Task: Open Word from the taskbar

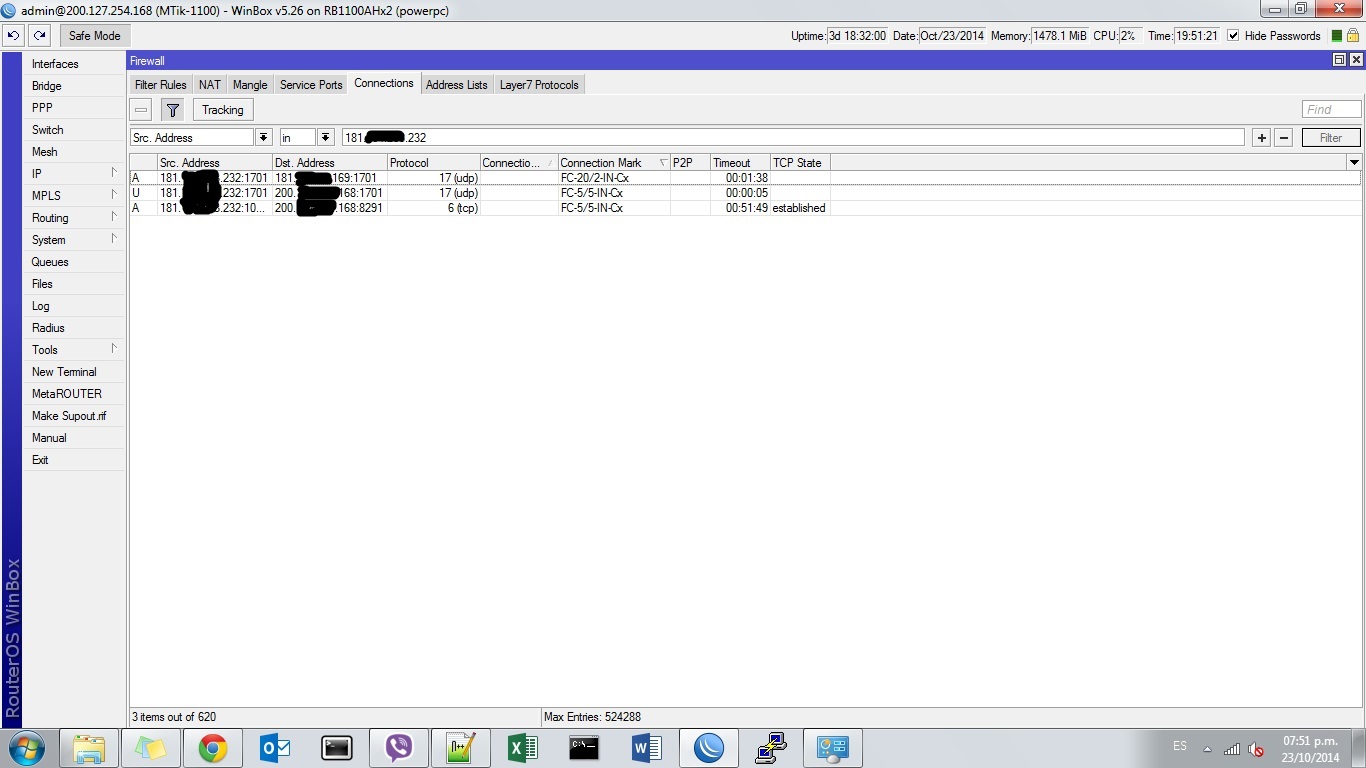Action: pos(646,748)
